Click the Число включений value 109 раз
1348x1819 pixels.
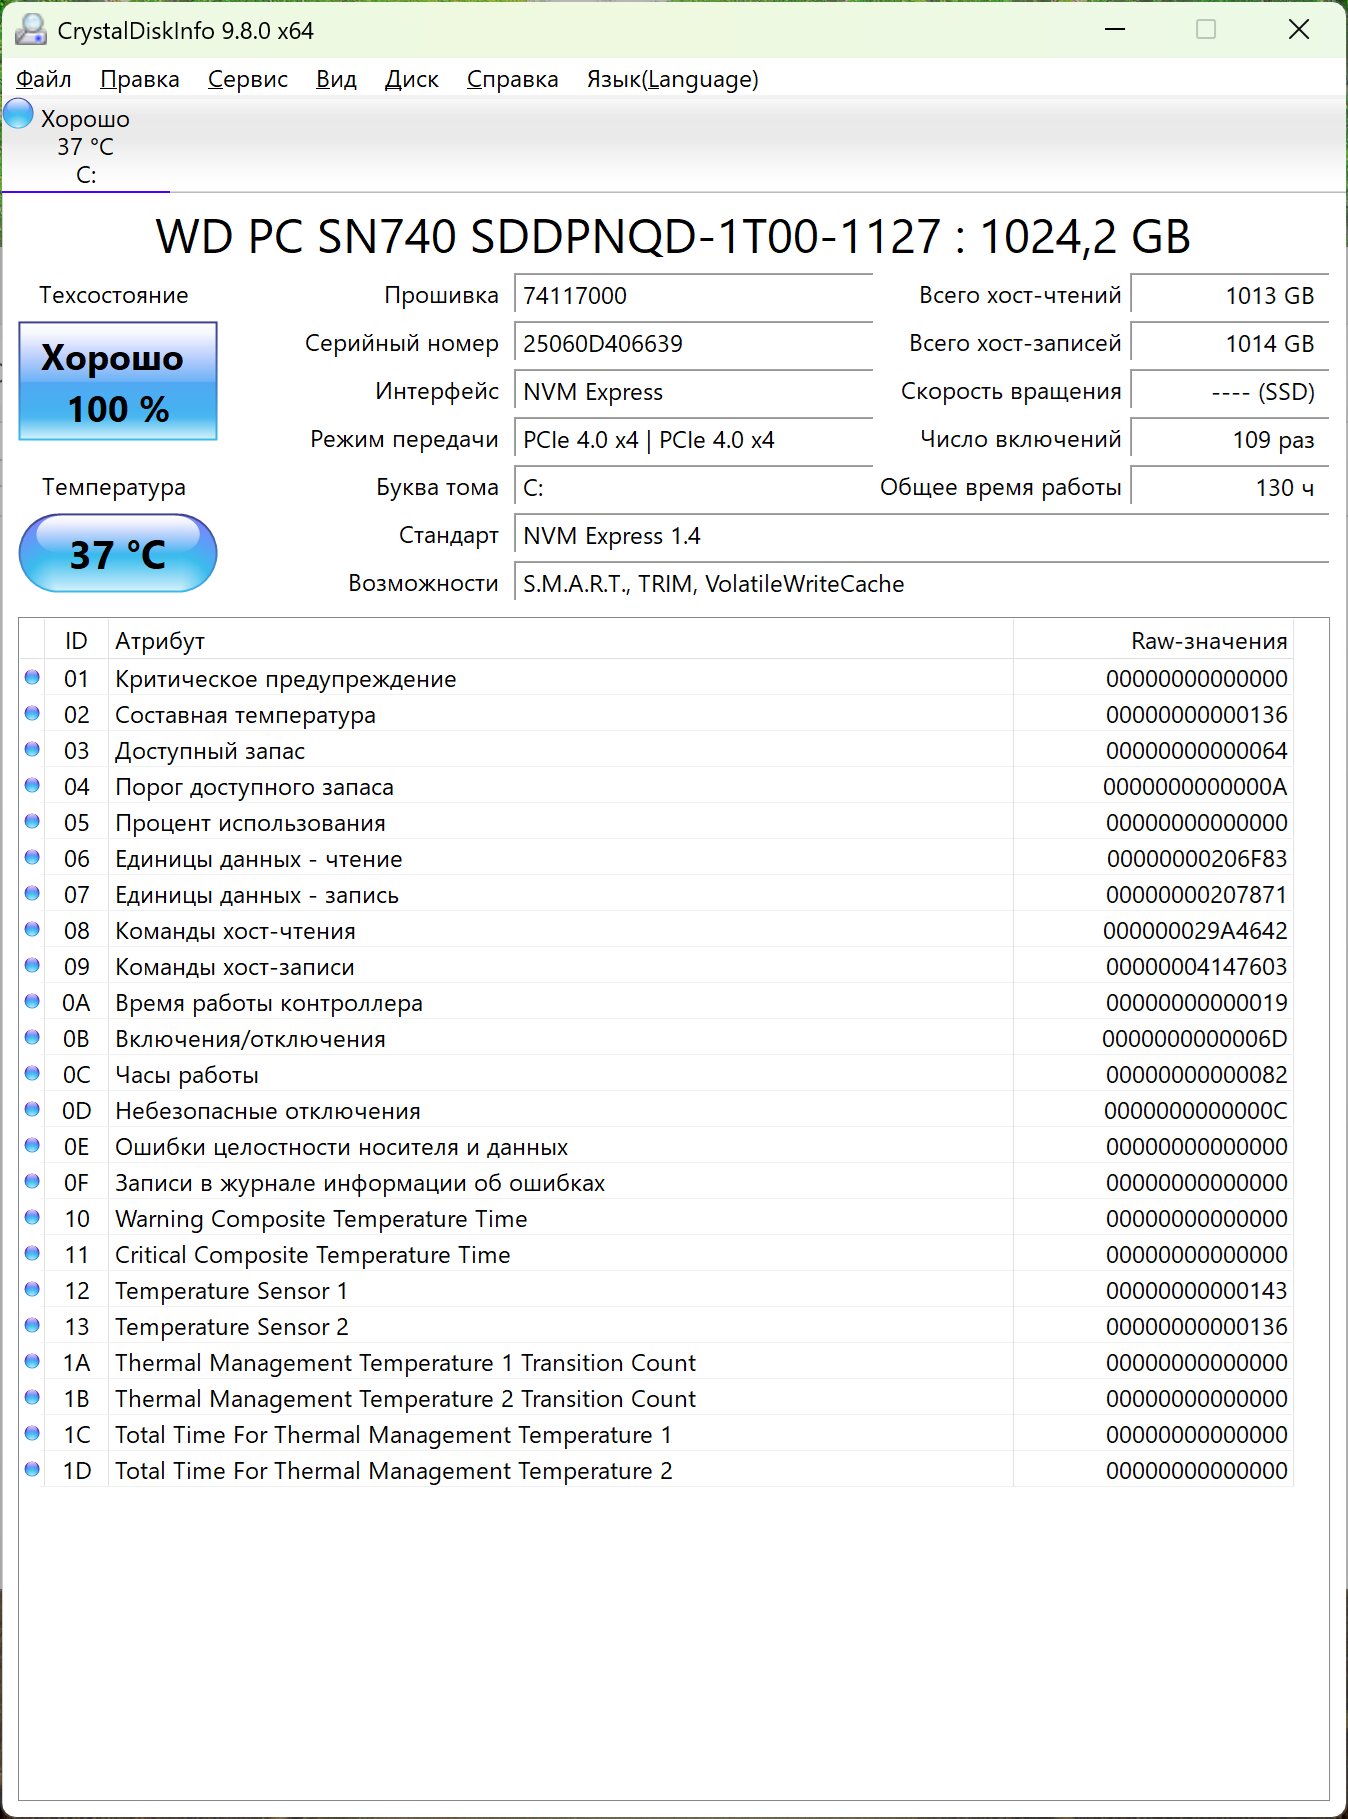pyautogui.click(x=1229, y=440)
